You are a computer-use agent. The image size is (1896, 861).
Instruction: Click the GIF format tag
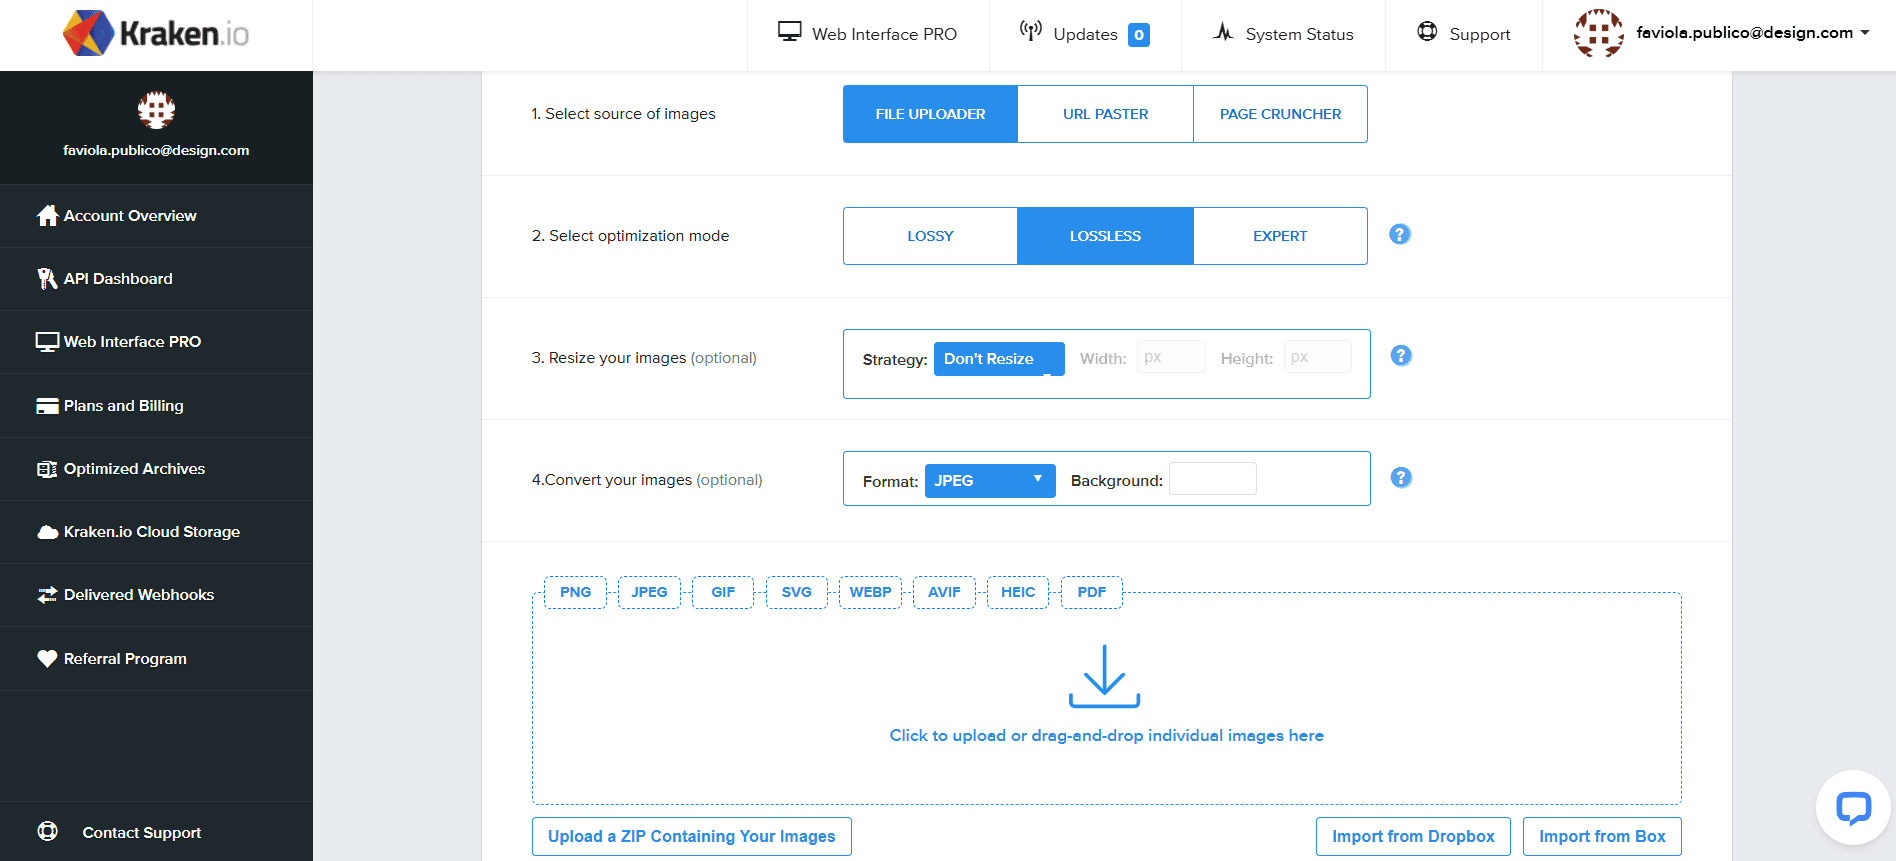point(723,592)
